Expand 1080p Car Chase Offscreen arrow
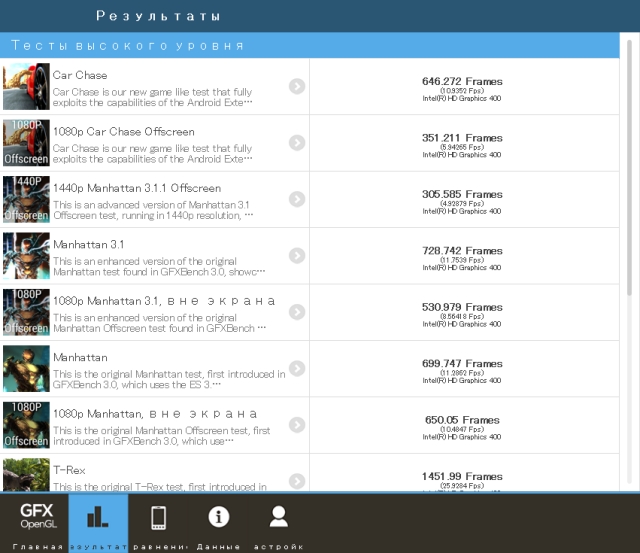640x553 pixels. (297, 142)
